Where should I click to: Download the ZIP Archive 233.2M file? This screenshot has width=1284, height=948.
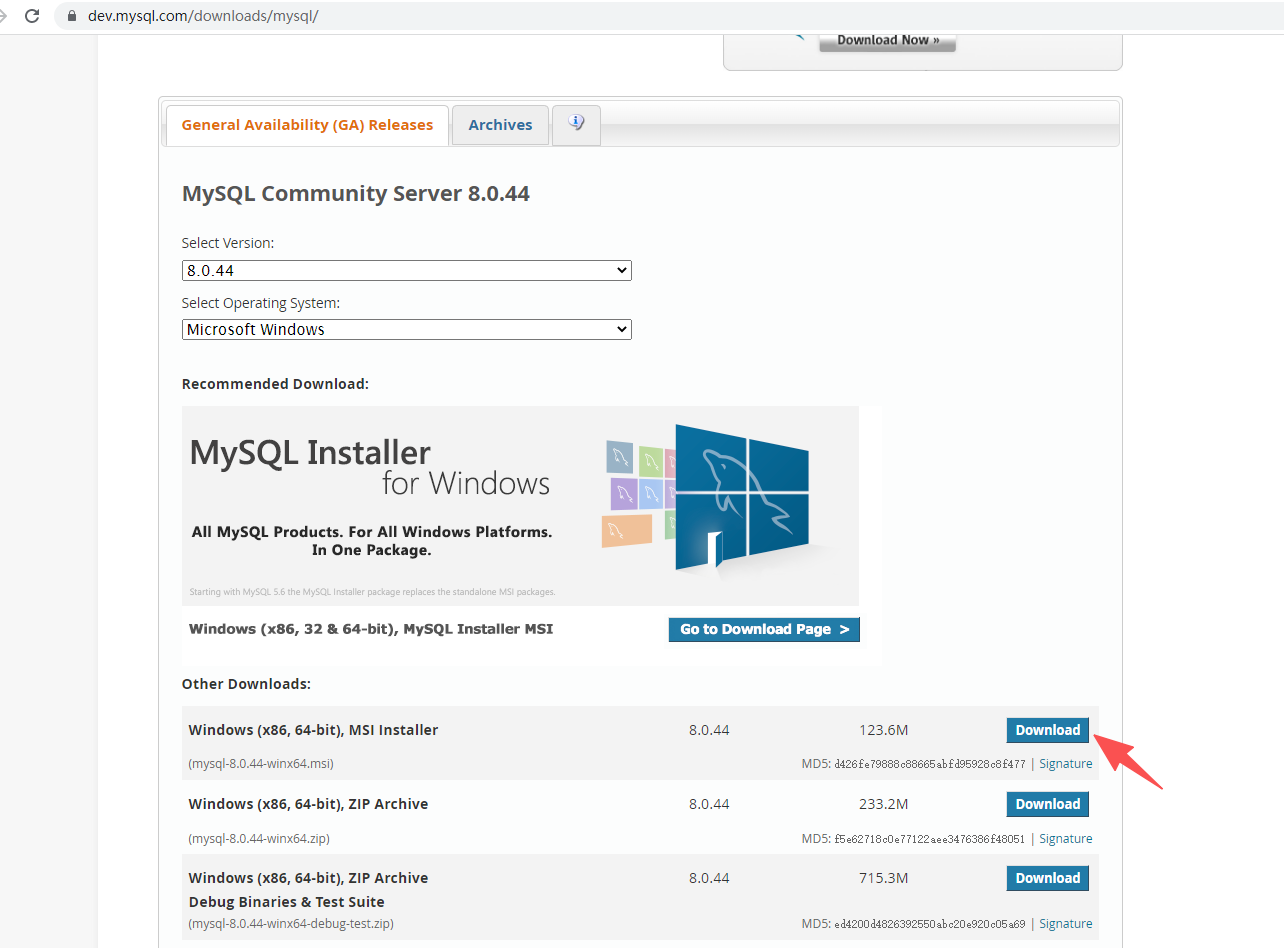click(x=1047, y=804)
